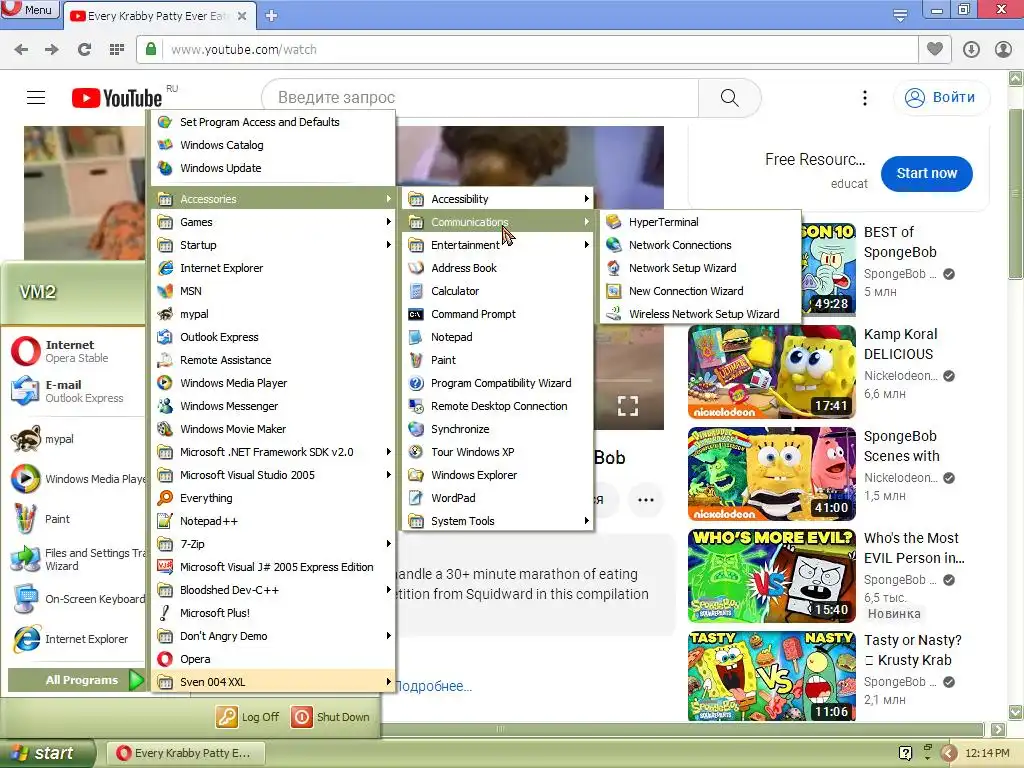Click the browser address bar

point(527,50)
